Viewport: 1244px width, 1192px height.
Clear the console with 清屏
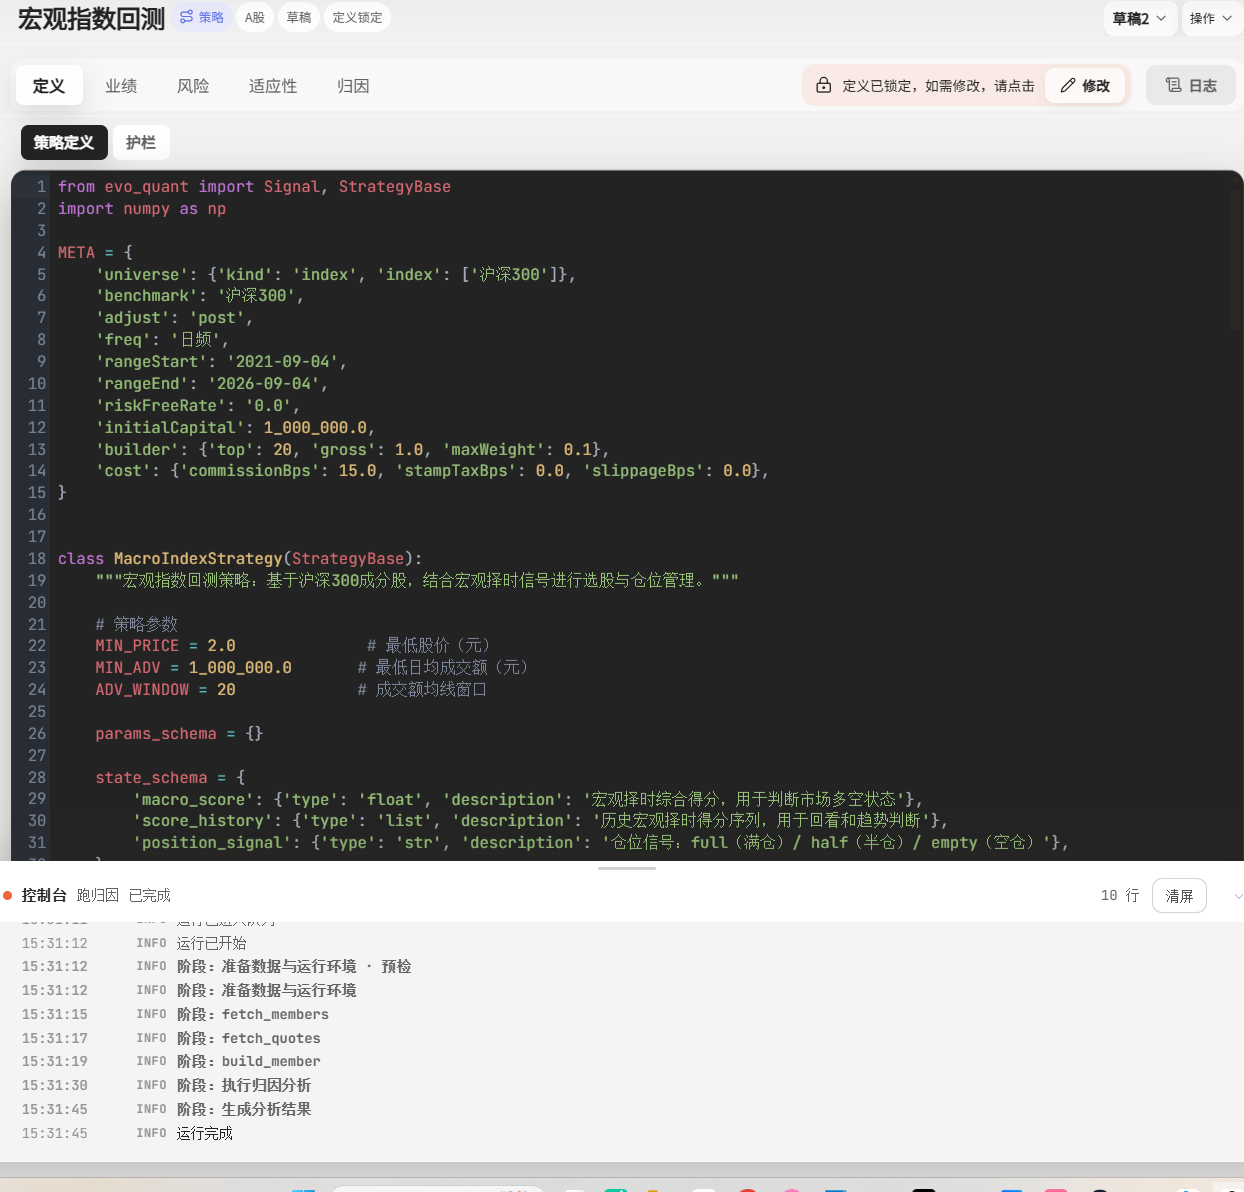point(1179,895)
